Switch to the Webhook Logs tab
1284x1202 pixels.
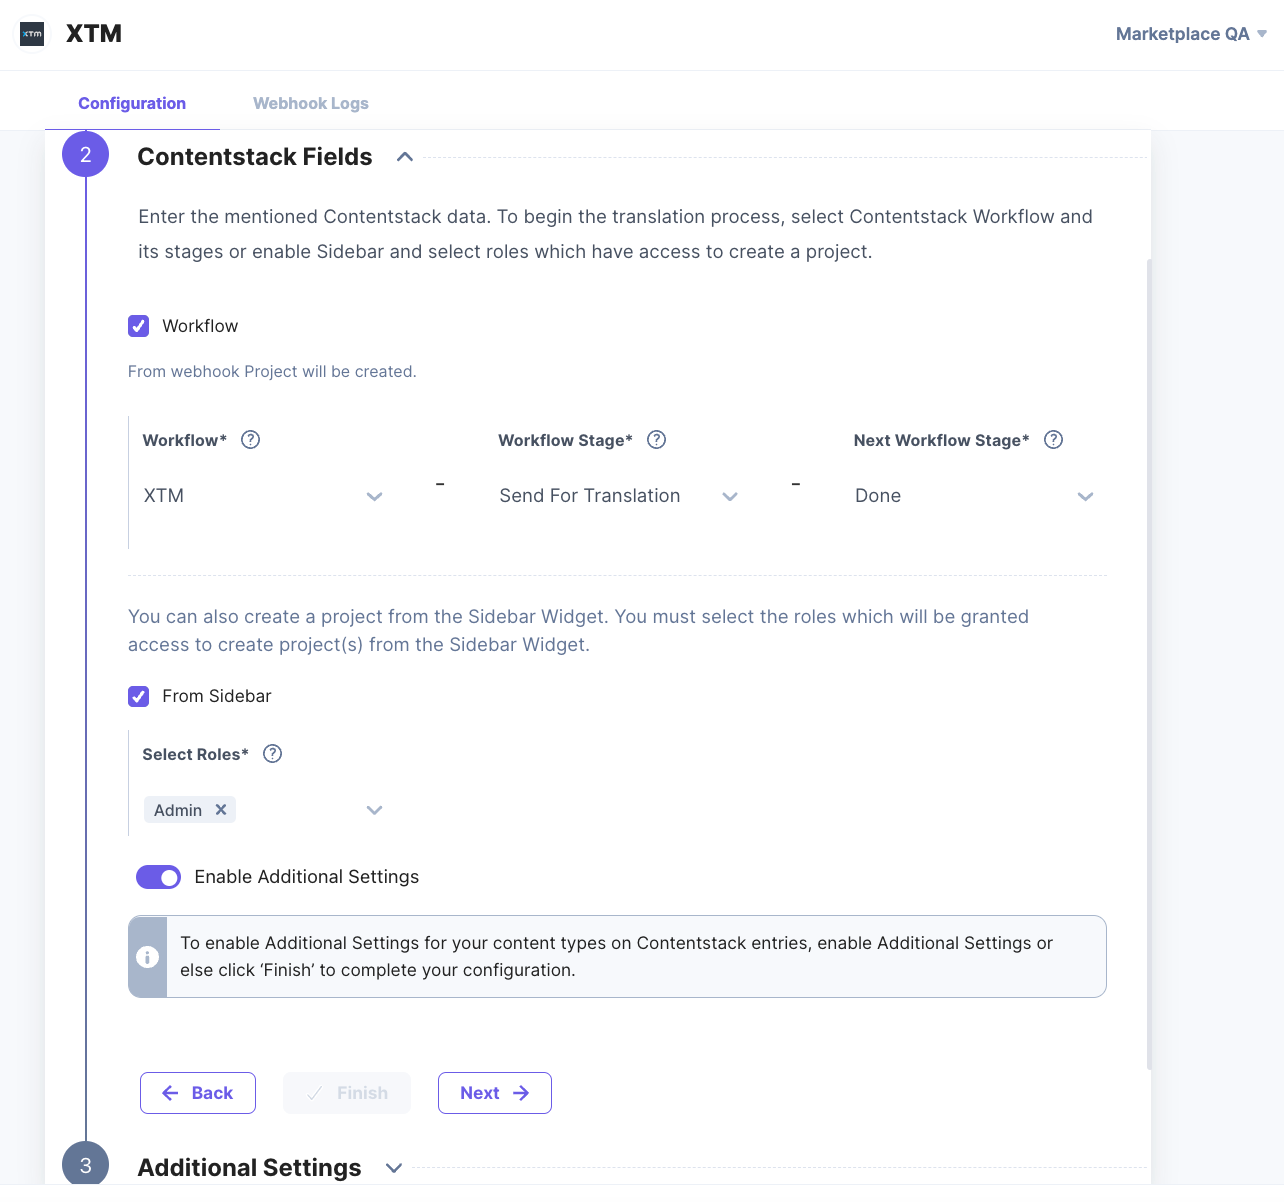311,103
